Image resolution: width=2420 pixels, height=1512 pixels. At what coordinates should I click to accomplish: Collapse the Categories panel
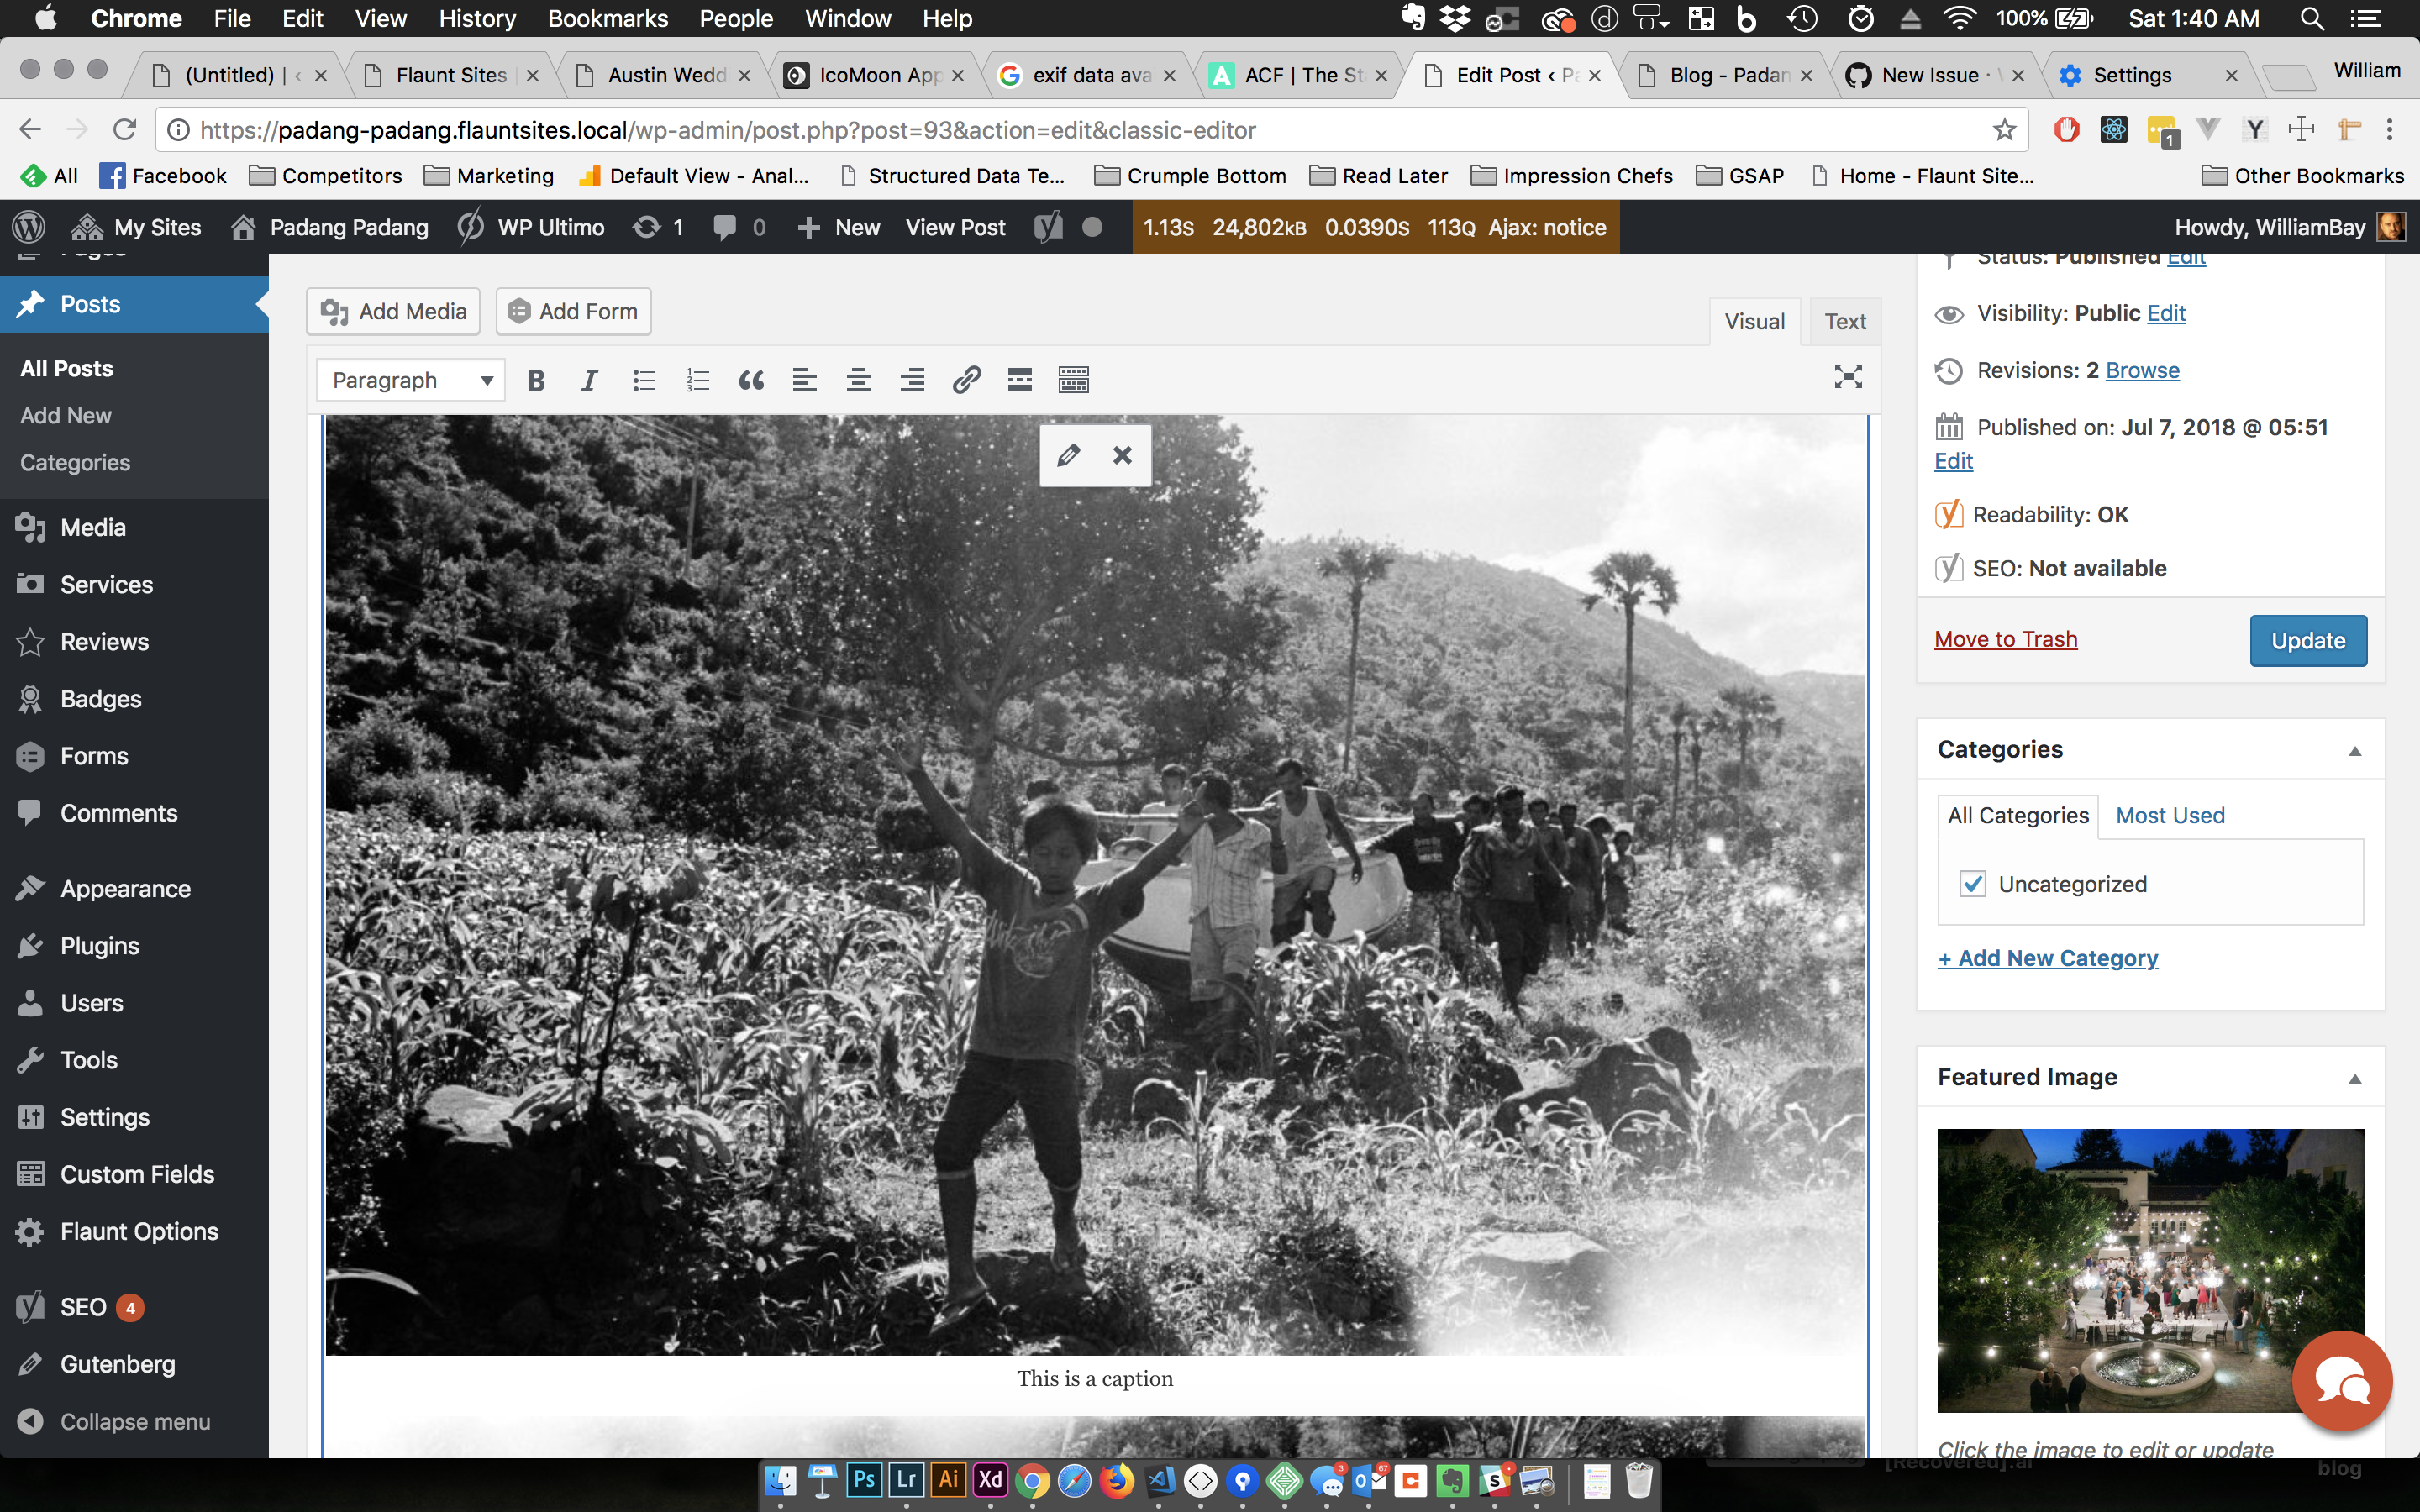point(2354,751)
